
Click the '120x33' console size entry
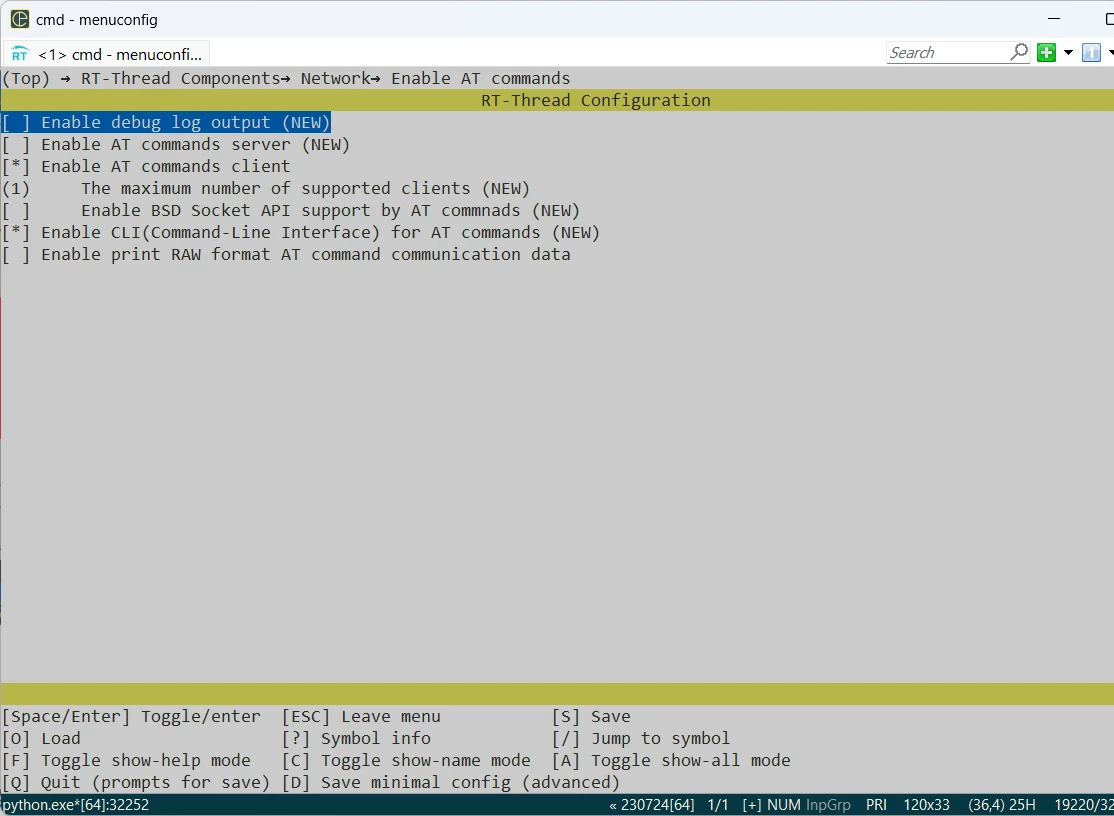click(926, 805)
